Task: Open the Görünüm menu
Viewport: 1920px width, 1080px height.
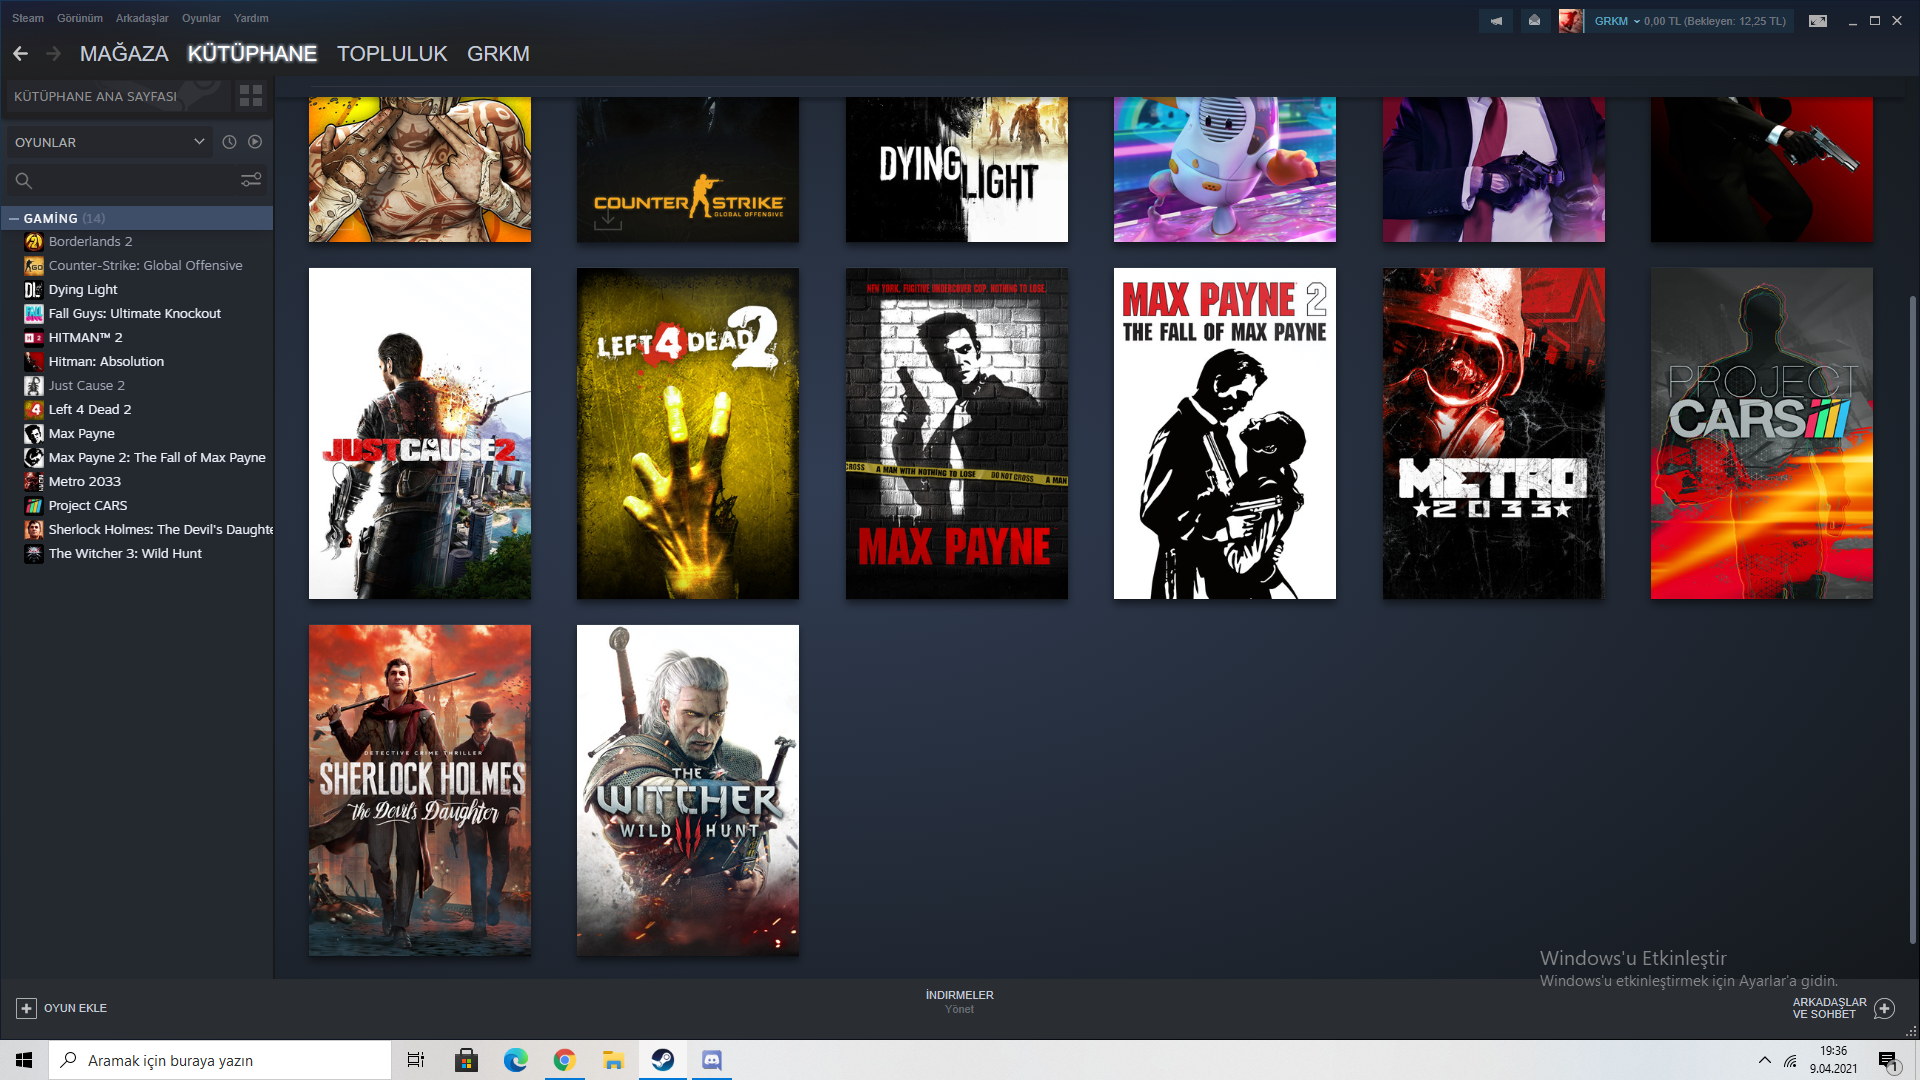Action: (x=80, y=18)
